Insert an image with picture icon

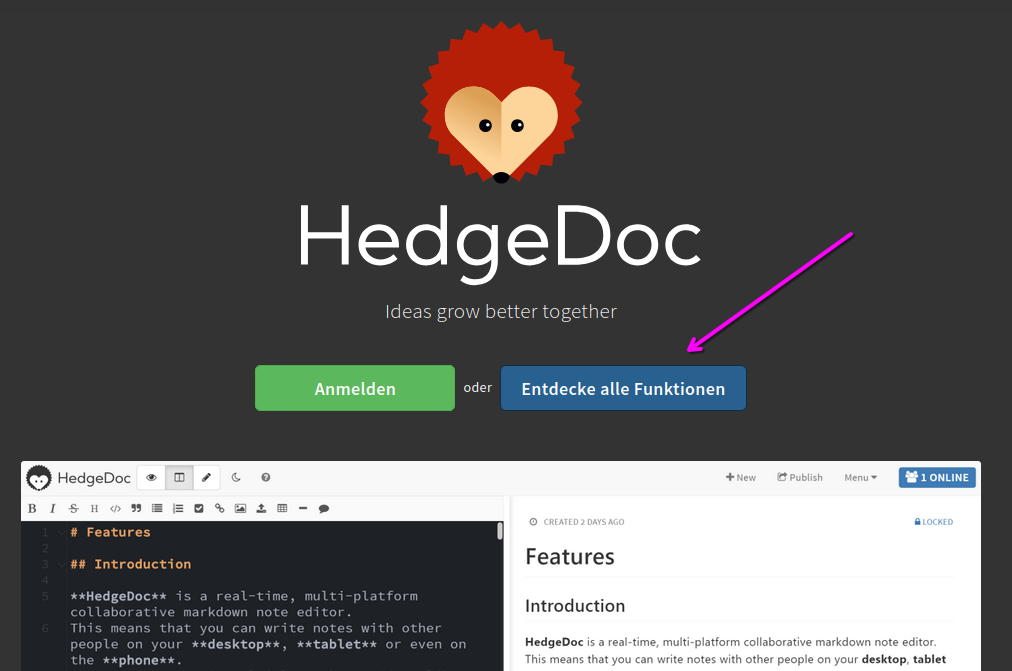point(240,508)
